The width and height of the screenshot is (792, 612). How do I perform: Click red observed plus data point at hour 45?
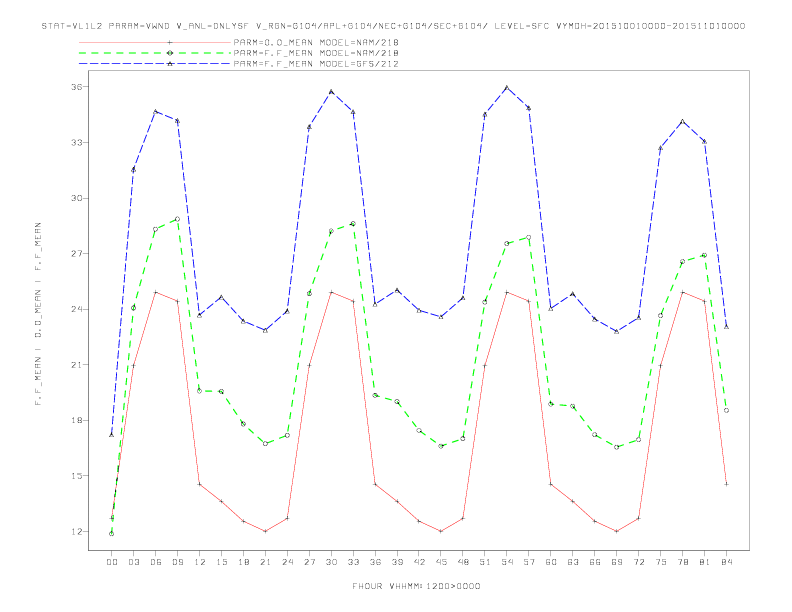pos(441,531)
